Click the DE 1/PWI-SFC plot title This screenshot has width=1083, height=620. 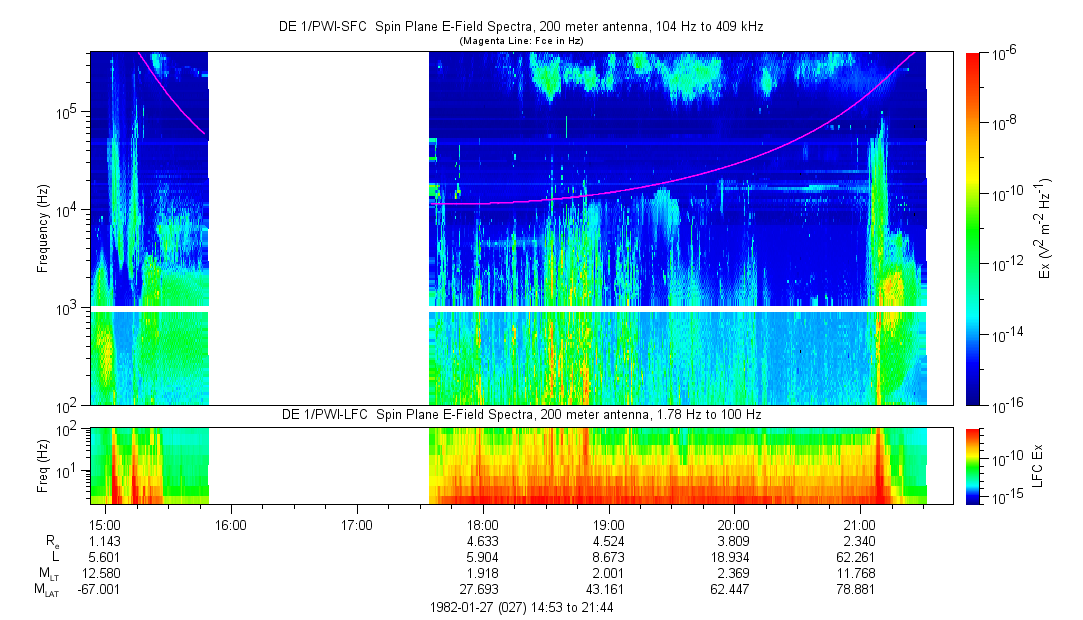click(x=520, y=27)
